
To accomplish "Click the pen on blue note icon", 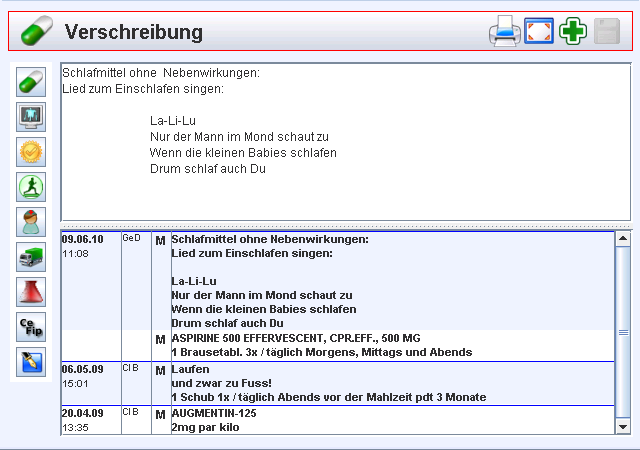I will tap(32, 362).
